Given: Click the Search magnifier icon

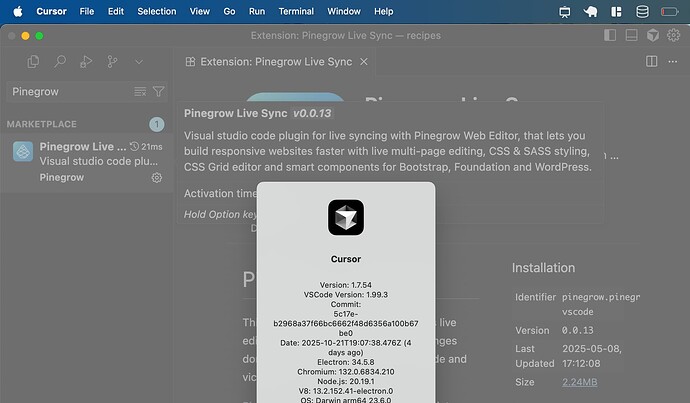Looking at the screenshot, I should [61, 62].
